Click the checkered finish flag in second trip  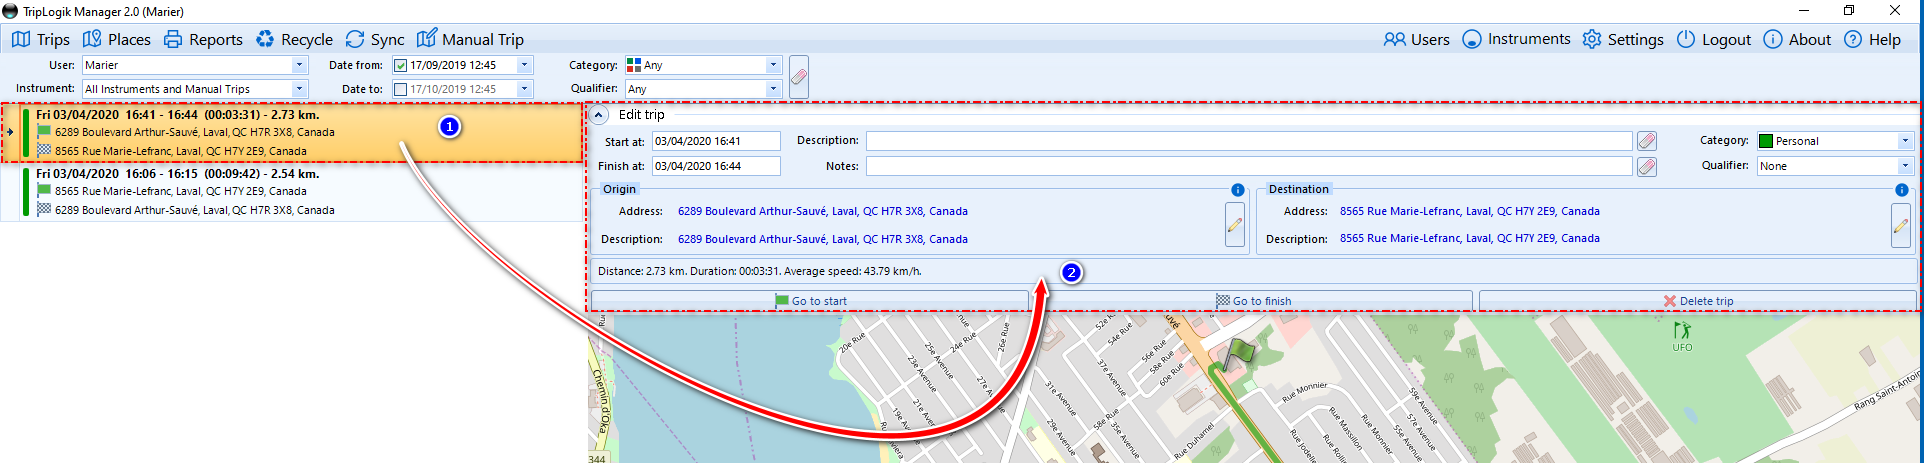pyautogui.click(x=44, y=209)
